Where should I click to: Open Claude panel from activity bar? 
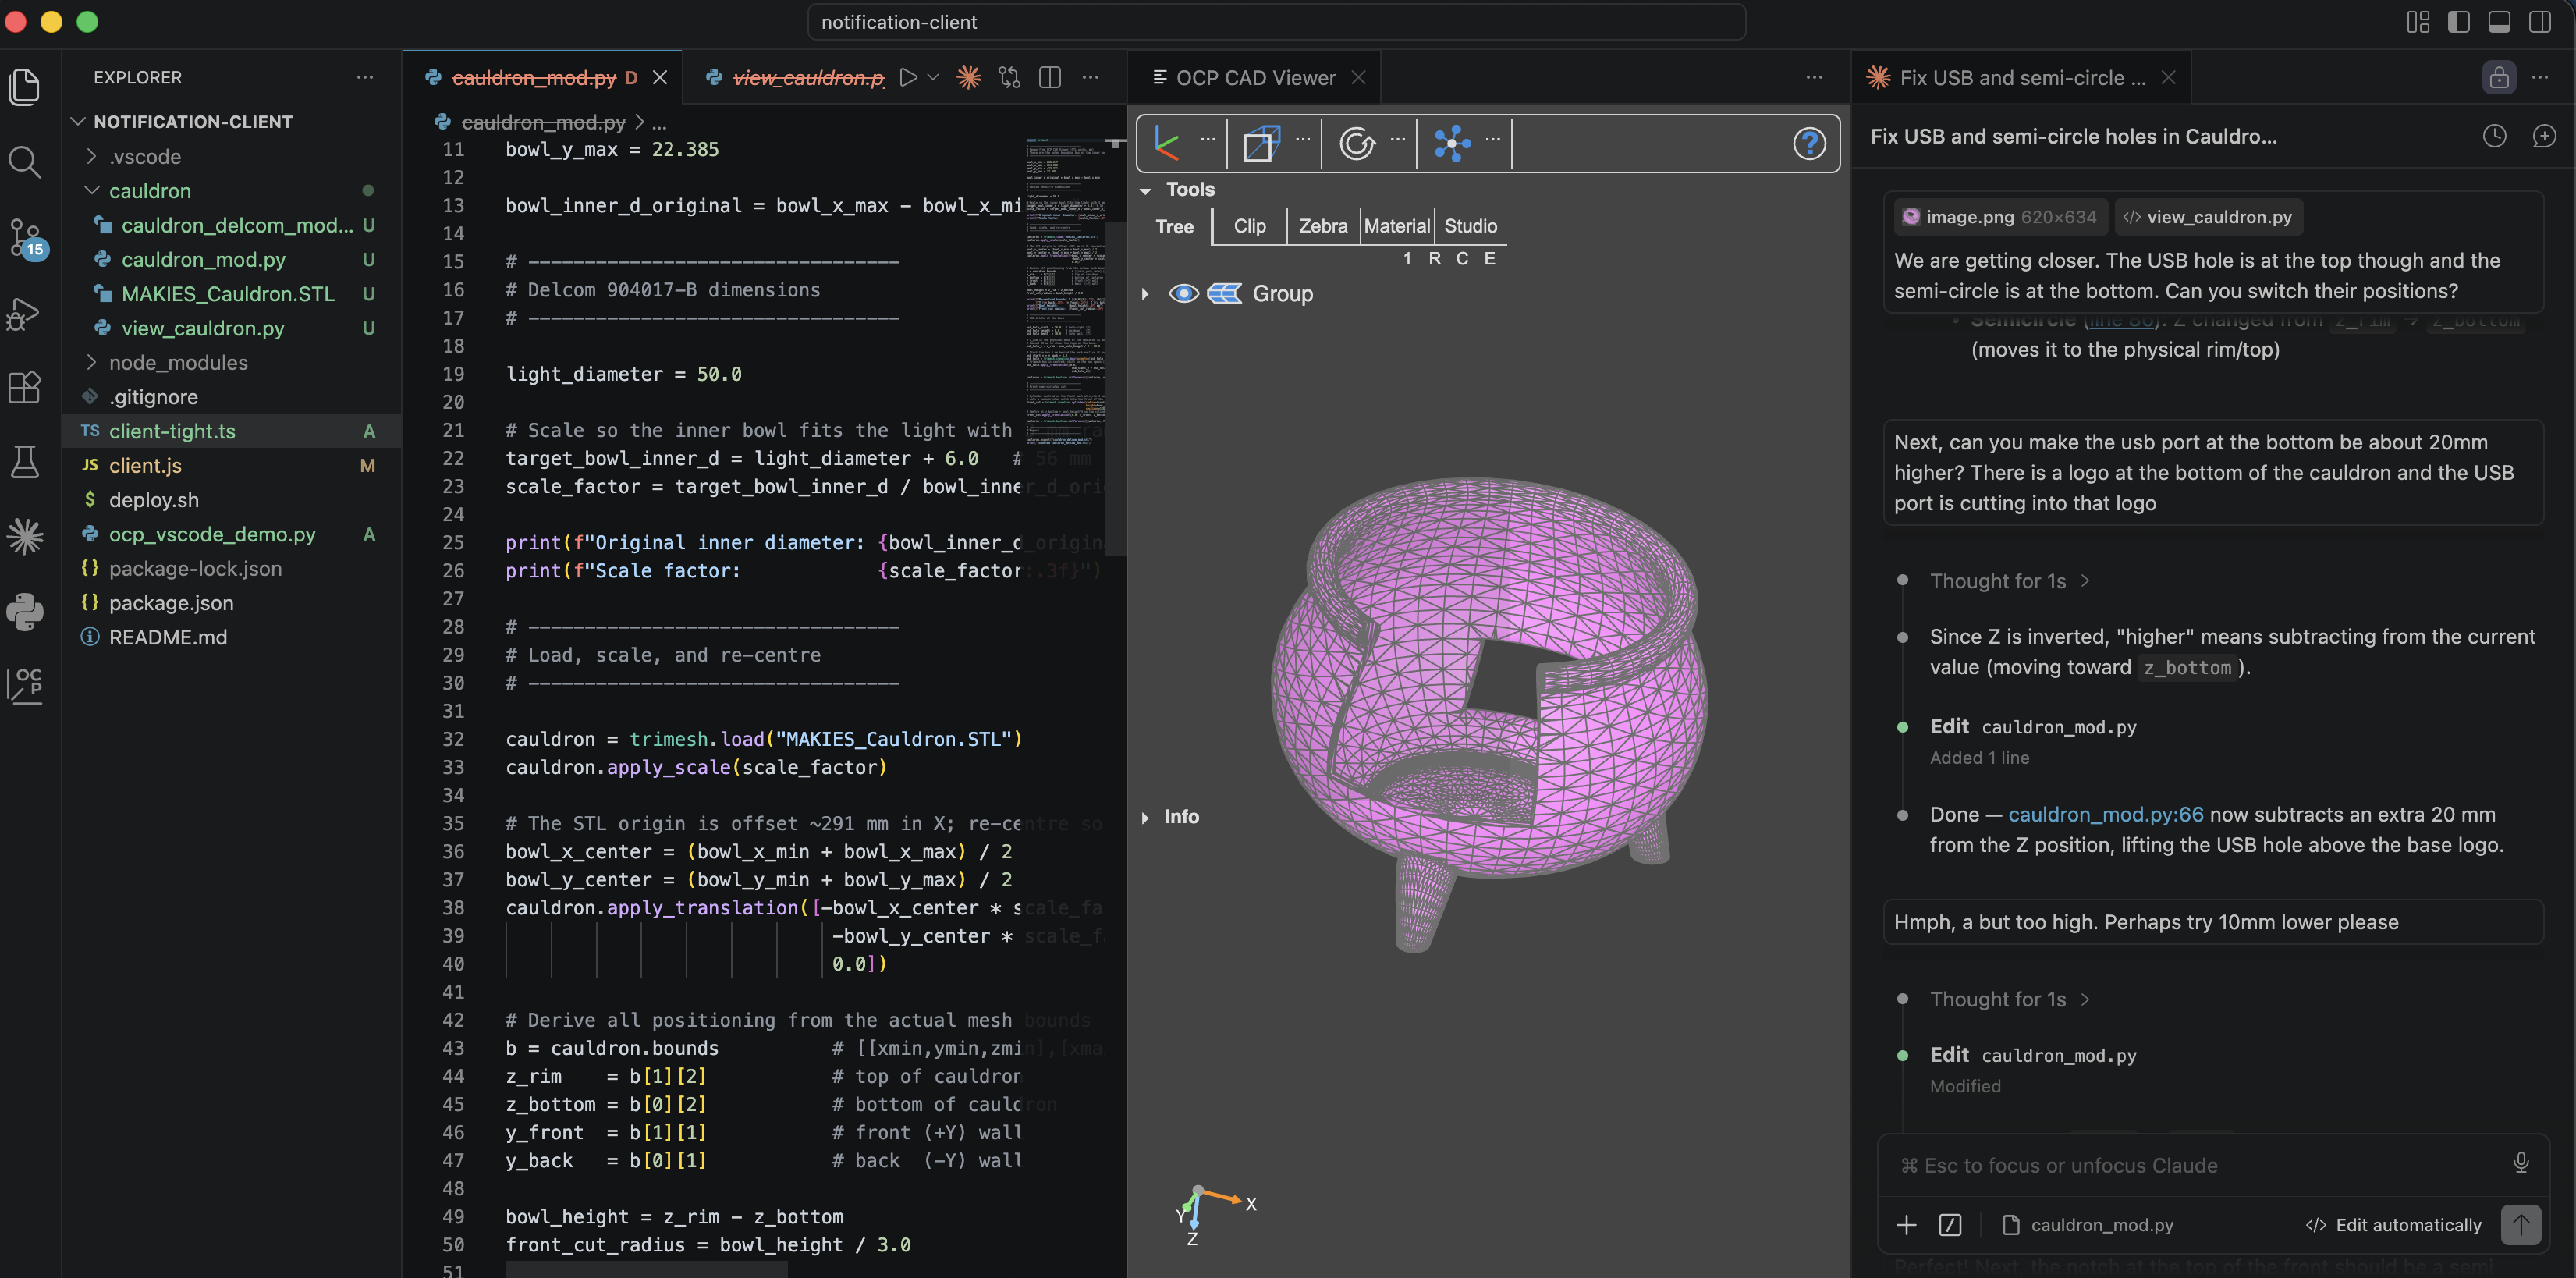tap(25, 537)
